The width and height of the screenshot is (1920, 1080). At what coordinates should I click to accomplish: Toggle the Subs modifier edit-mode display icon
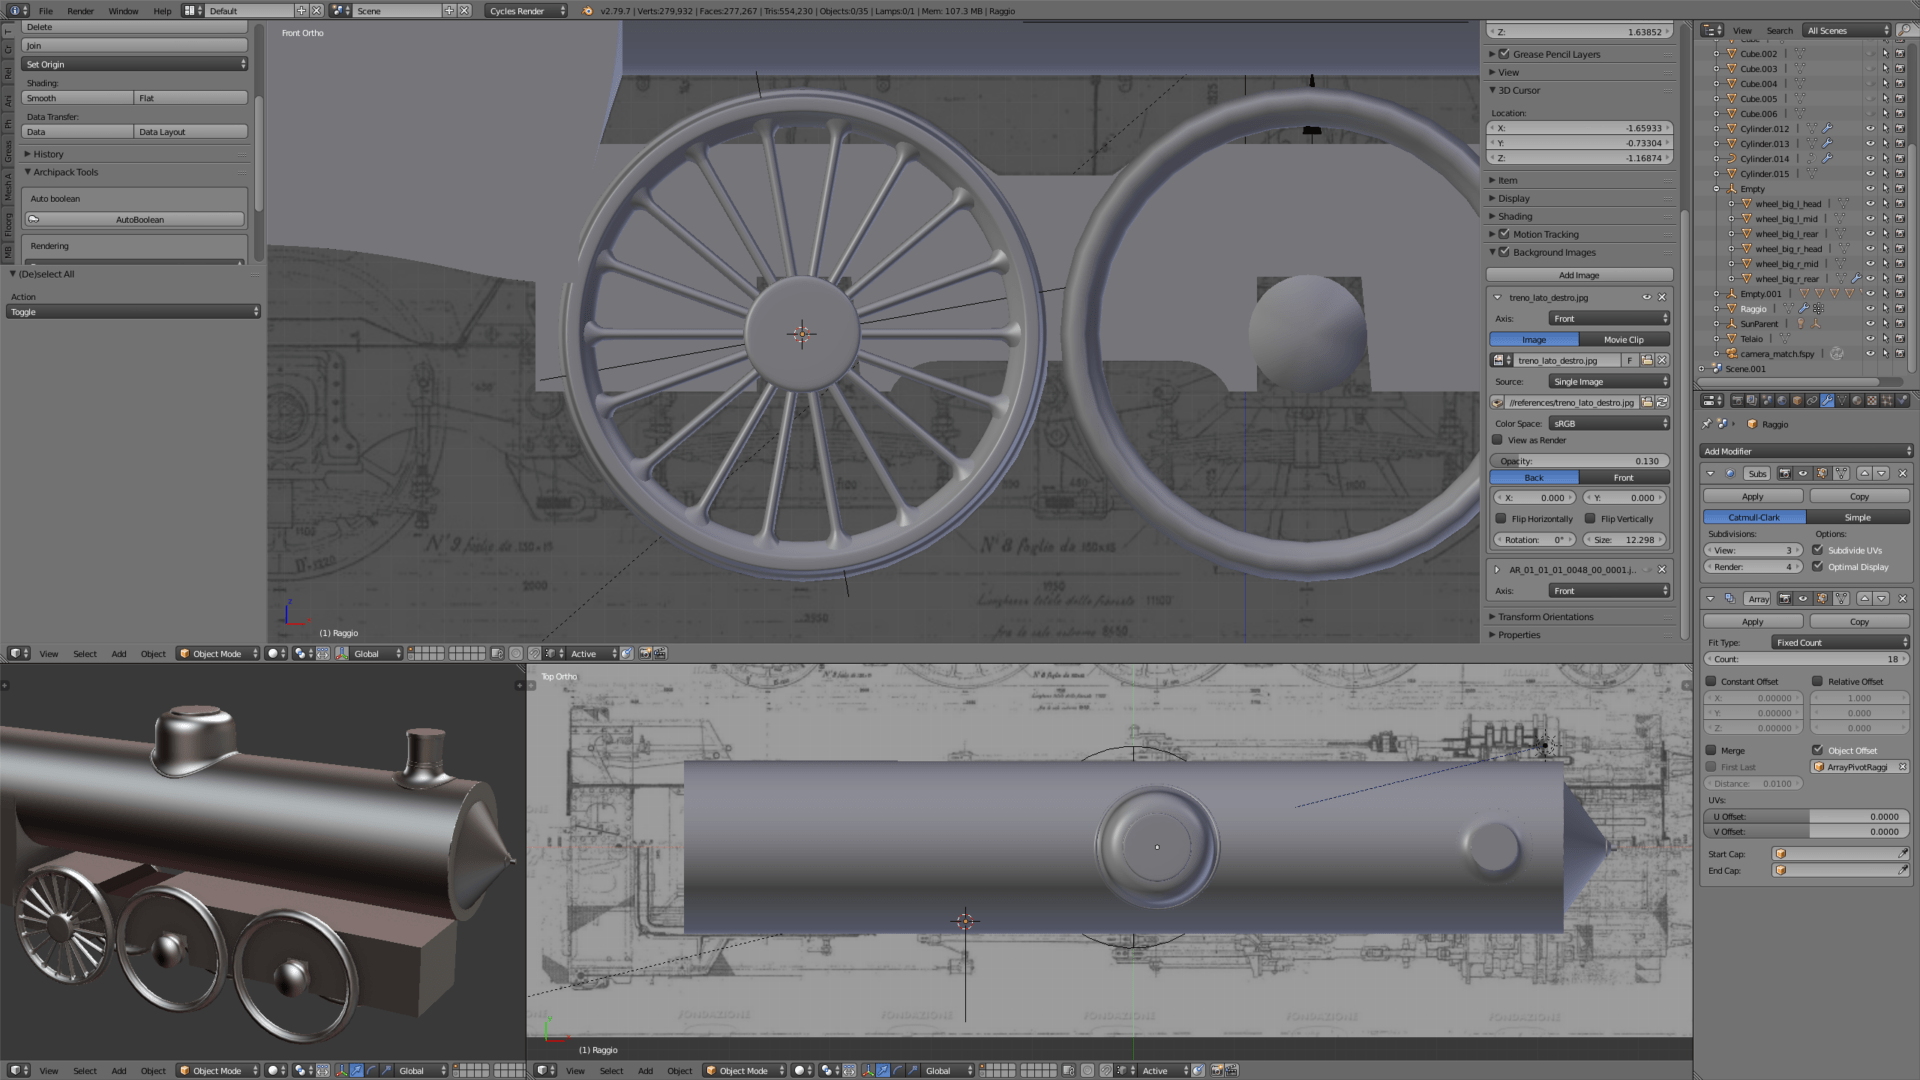[x=1822, y=473]
